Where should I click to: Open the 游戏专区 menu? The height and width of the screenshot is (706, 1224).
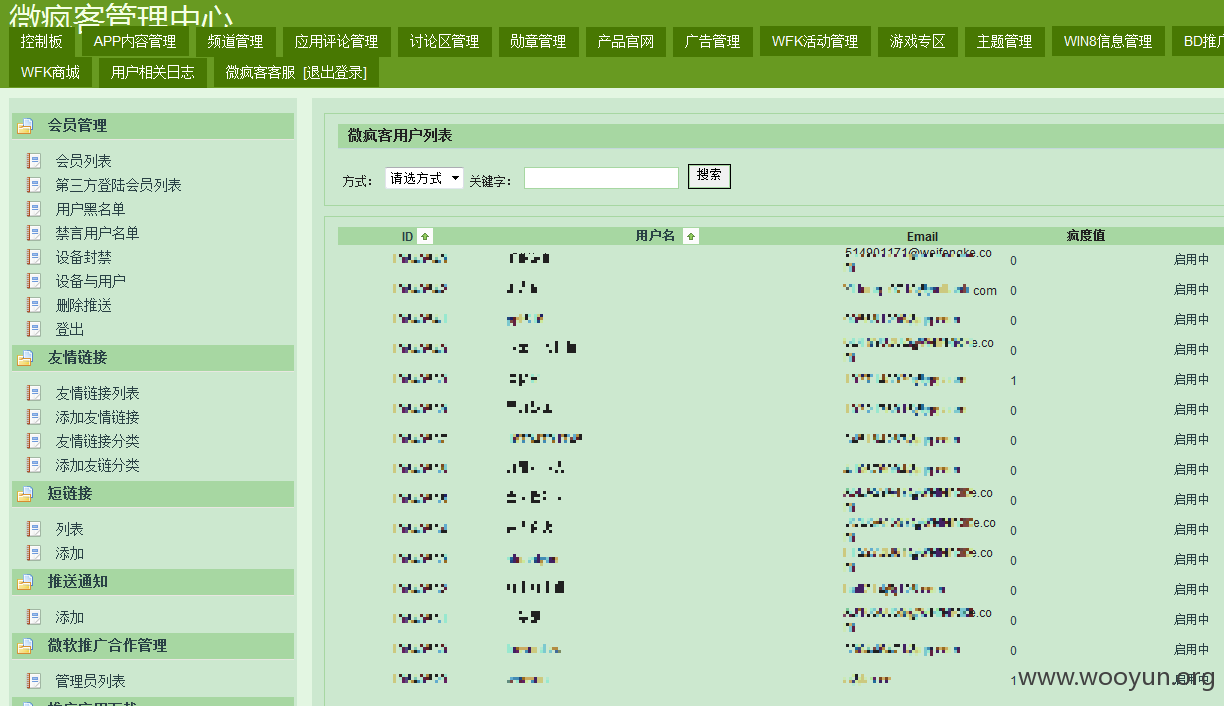click(x=918, y=41)
